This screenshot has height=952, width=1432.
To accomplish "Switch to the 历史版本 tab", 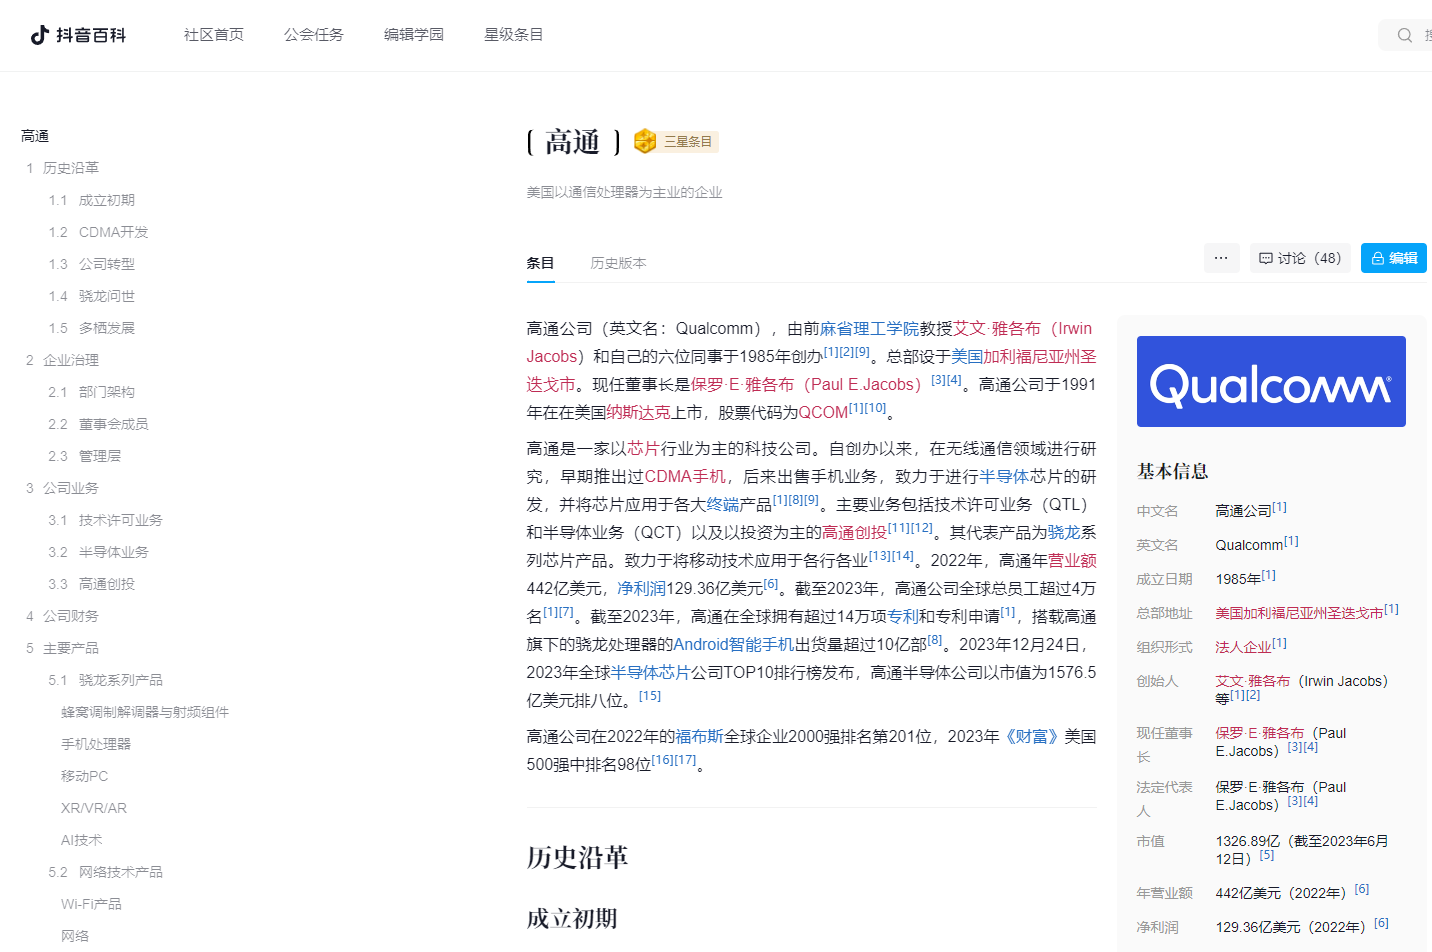I will click(618, 263).
